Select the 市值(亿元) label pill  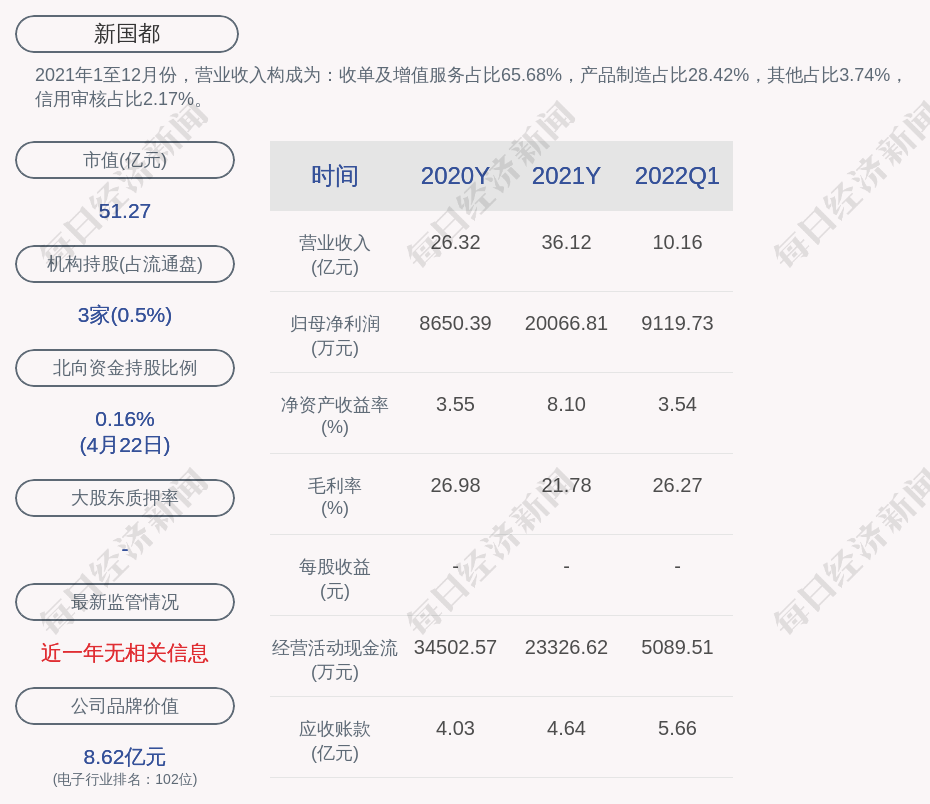tap(125, 160)
